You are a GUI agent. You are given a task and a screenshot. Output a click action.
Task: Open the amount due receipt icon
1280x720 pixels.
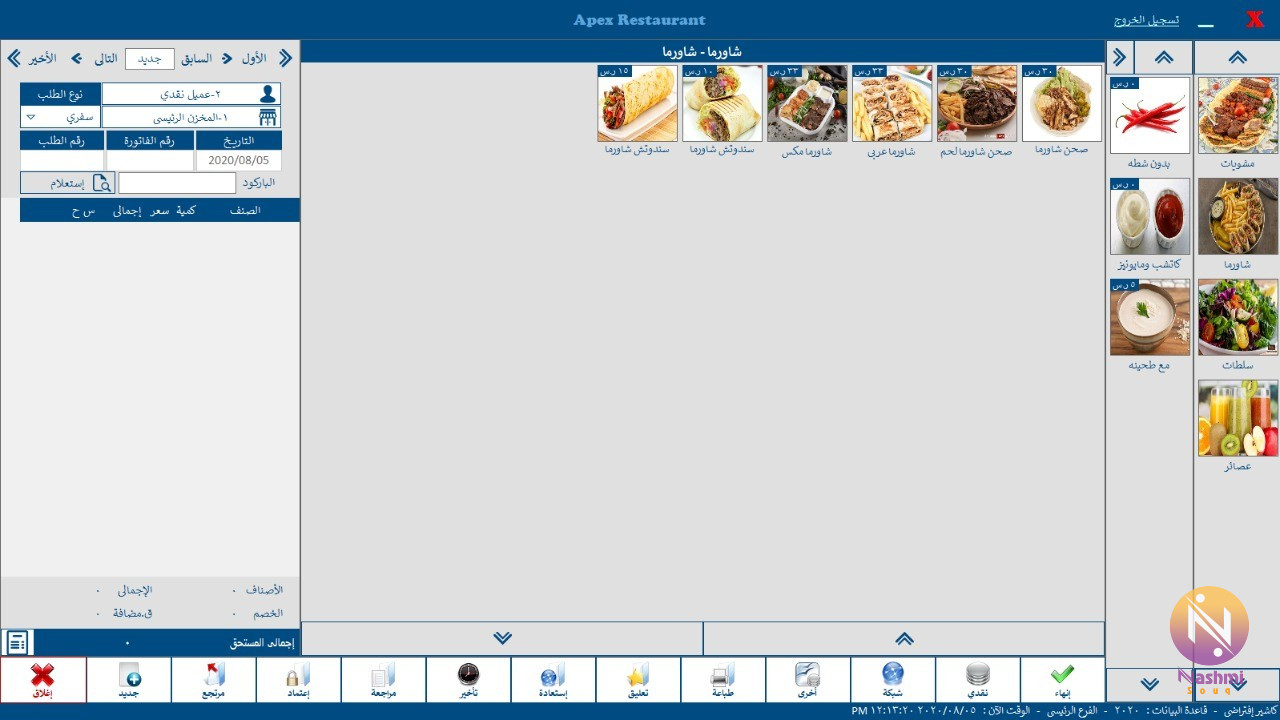pos(18,643)
